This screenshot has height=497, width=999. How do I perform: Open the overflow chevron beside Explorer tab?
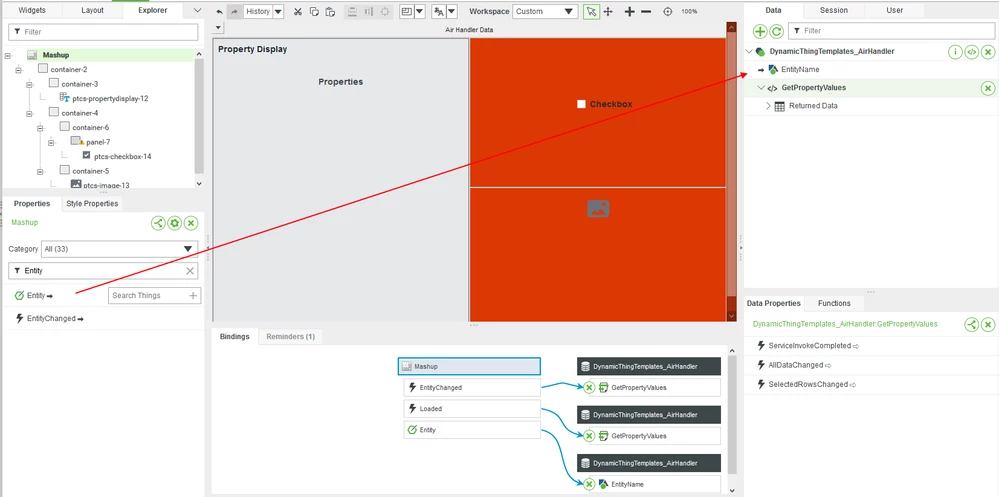click(x=197, y=10)
